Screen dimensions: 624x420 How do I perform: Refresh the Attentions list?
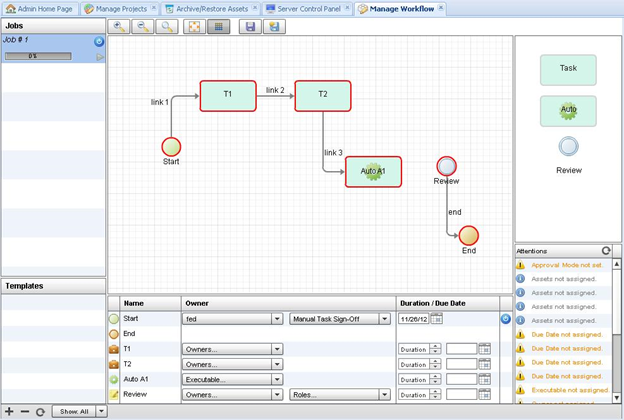pyautogui.click(x=606, y=251)
